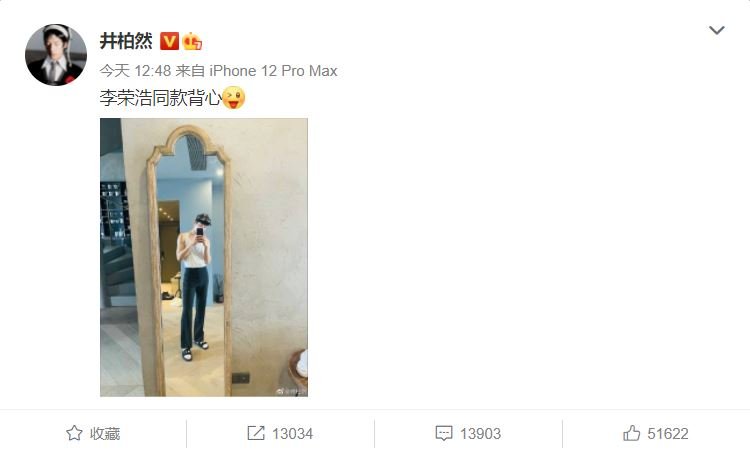Click the comment speech bubble icon
This screenshot has width=750, height=456.
(x=444, y=434)
